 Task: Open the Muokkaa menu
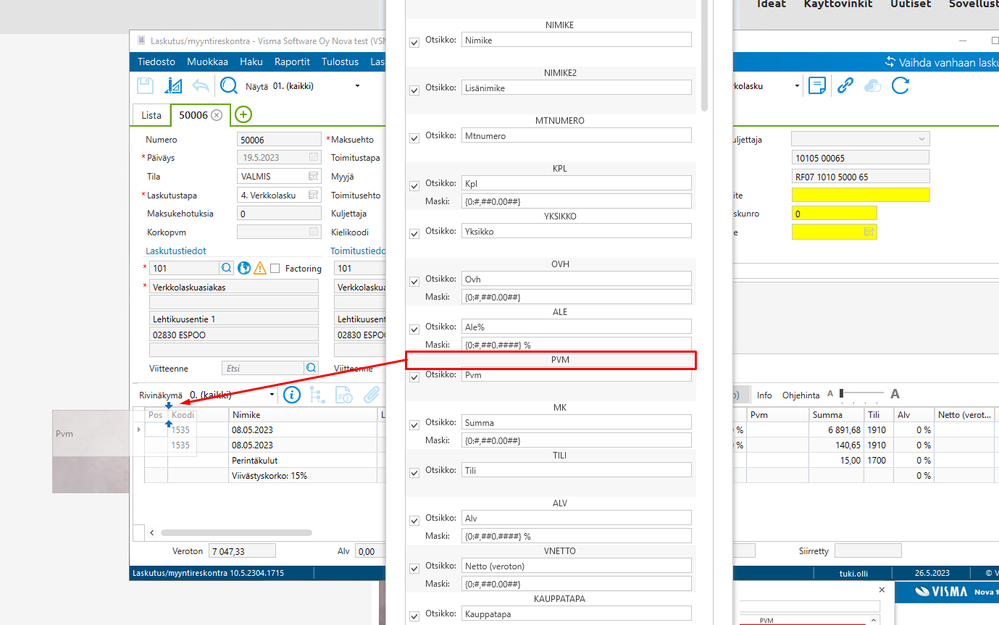click(207, 62)
